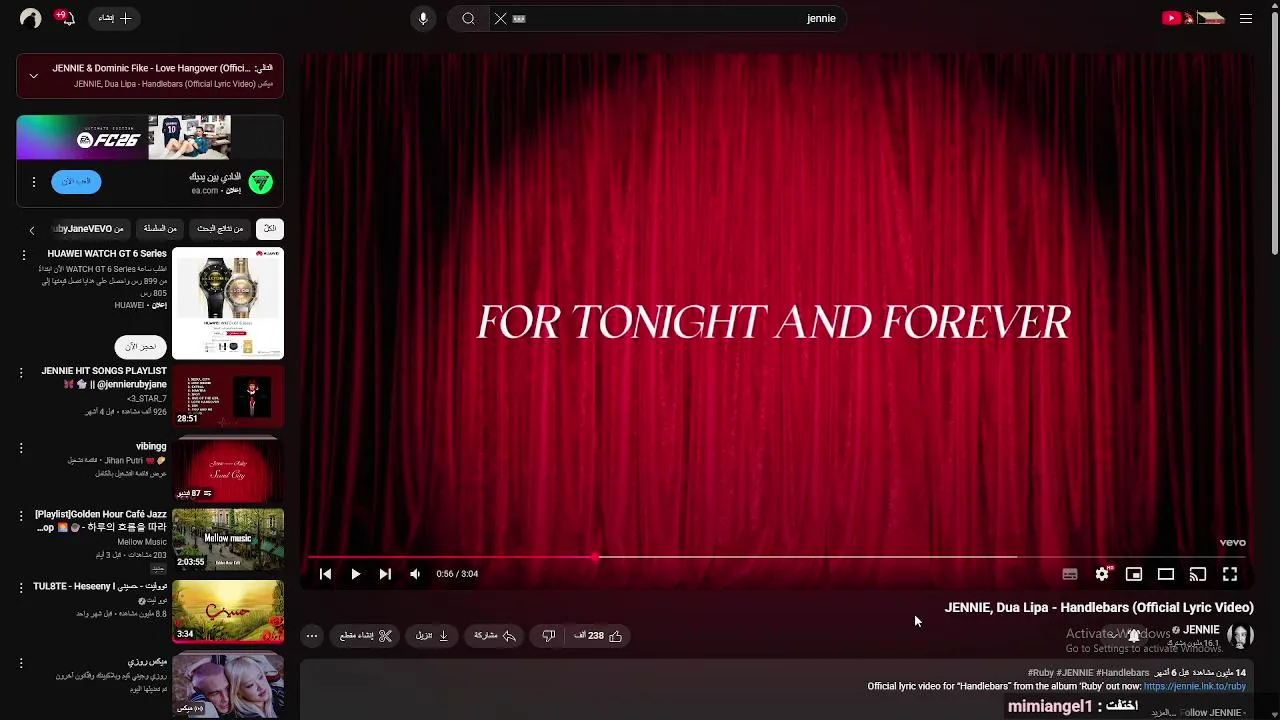Open the Create (+) button

coord(115,18)
